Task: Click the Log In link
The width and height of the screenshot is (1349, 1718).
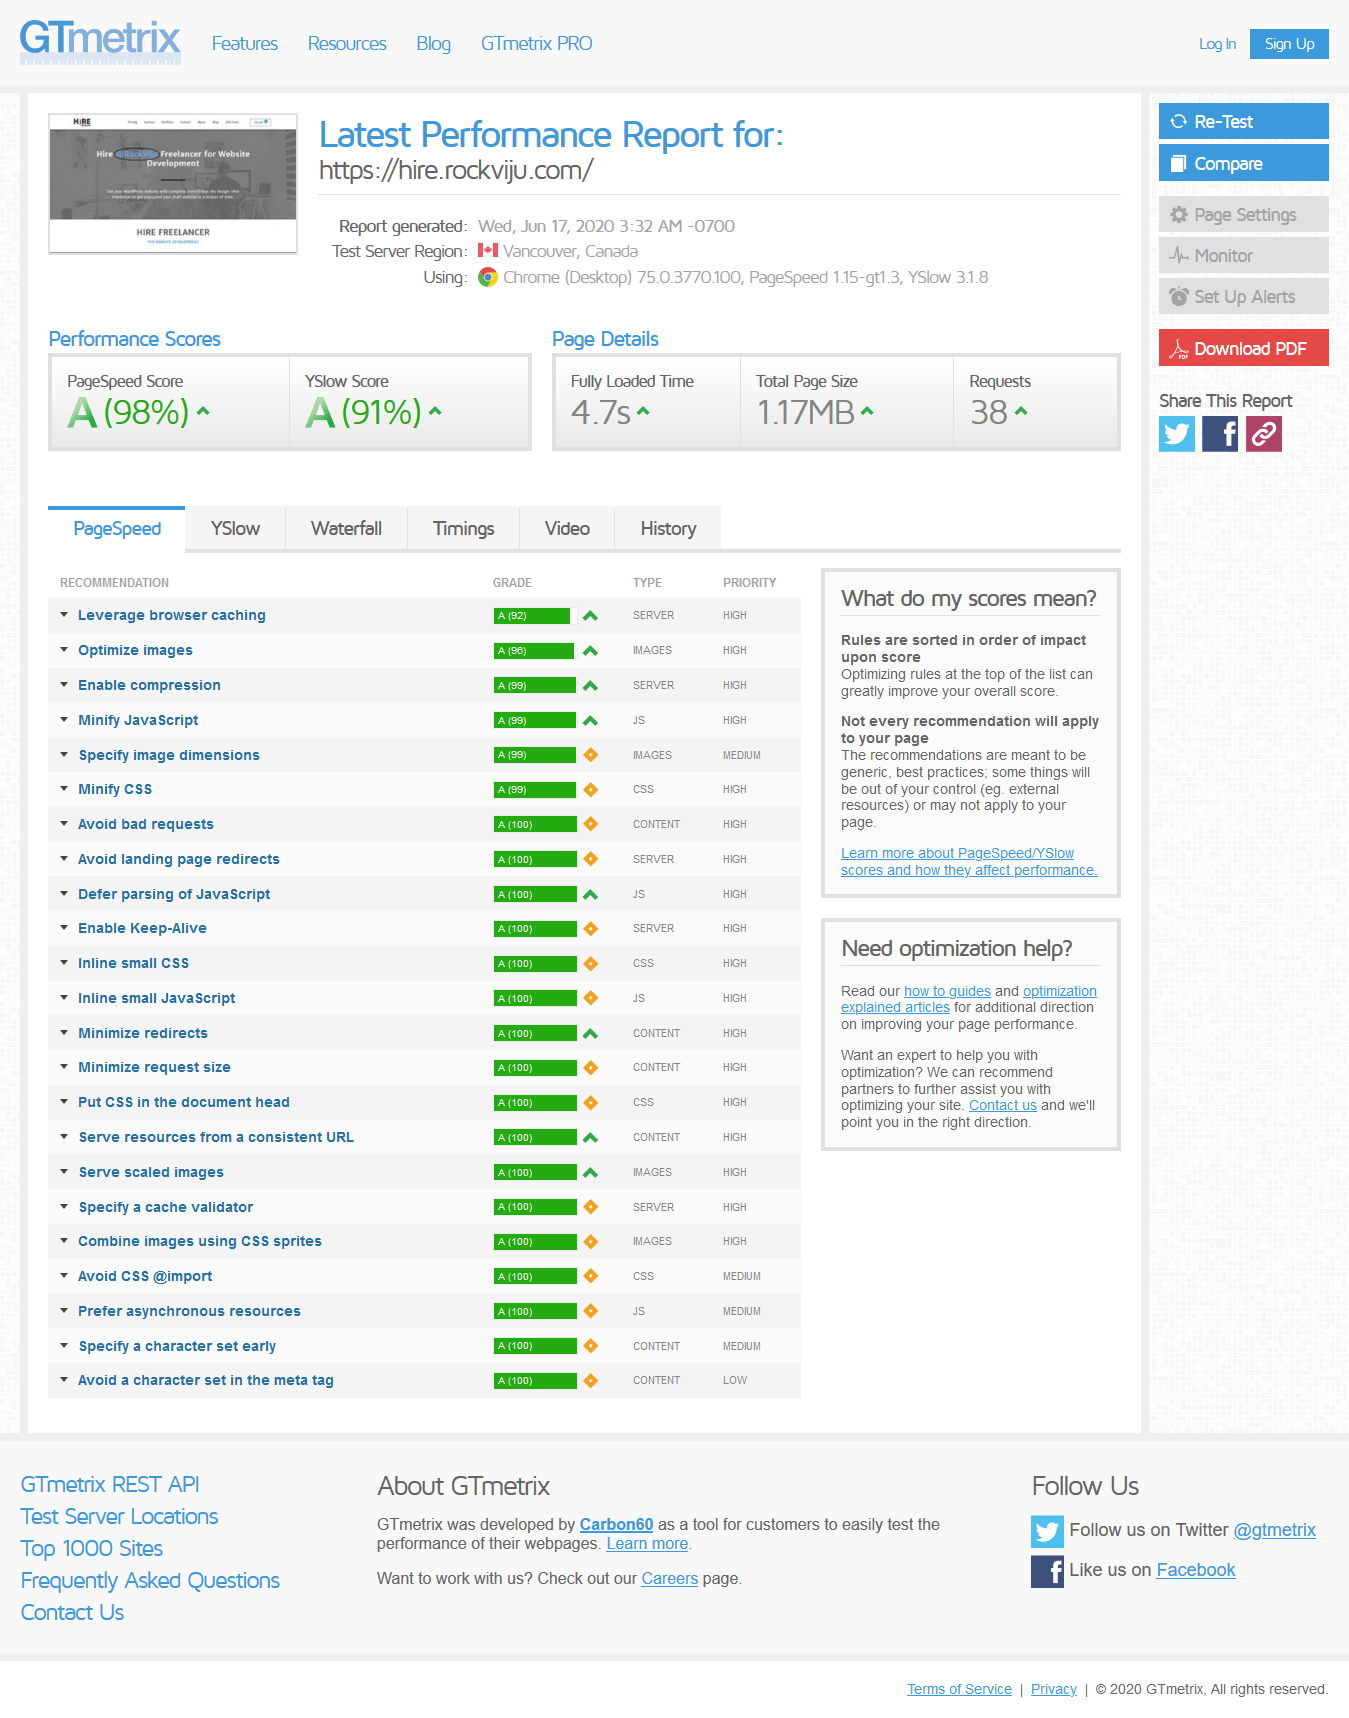Action: [1217, 44]
